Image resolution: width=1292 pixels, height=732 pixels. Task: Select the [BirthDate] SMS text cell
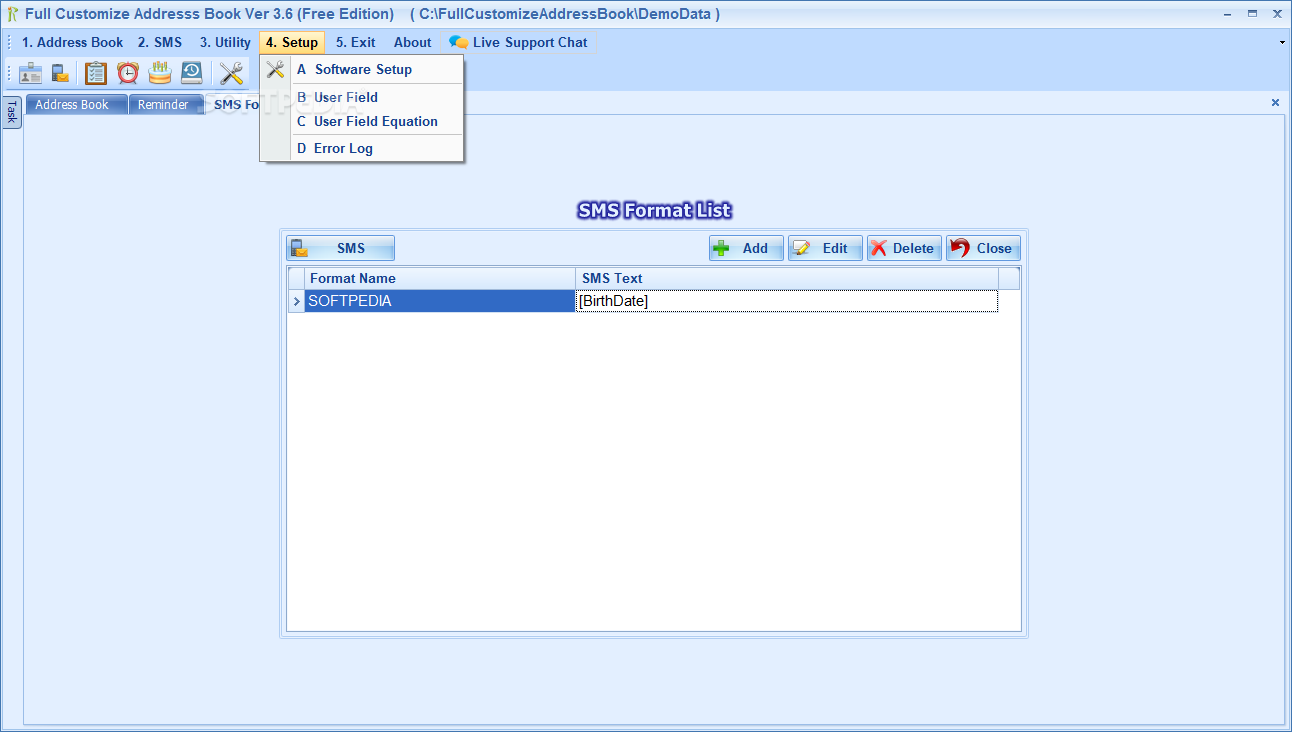787,301
